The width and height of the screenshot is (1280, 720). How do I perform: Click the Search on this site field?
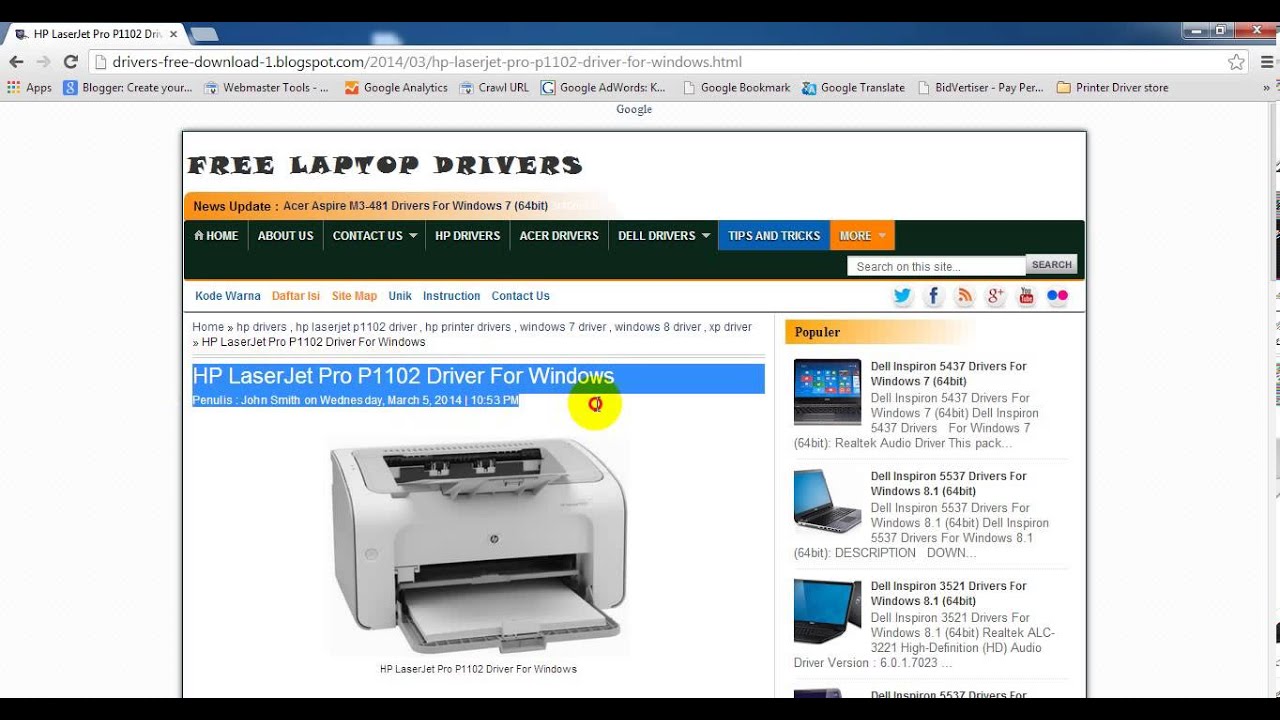click(936, 266)
